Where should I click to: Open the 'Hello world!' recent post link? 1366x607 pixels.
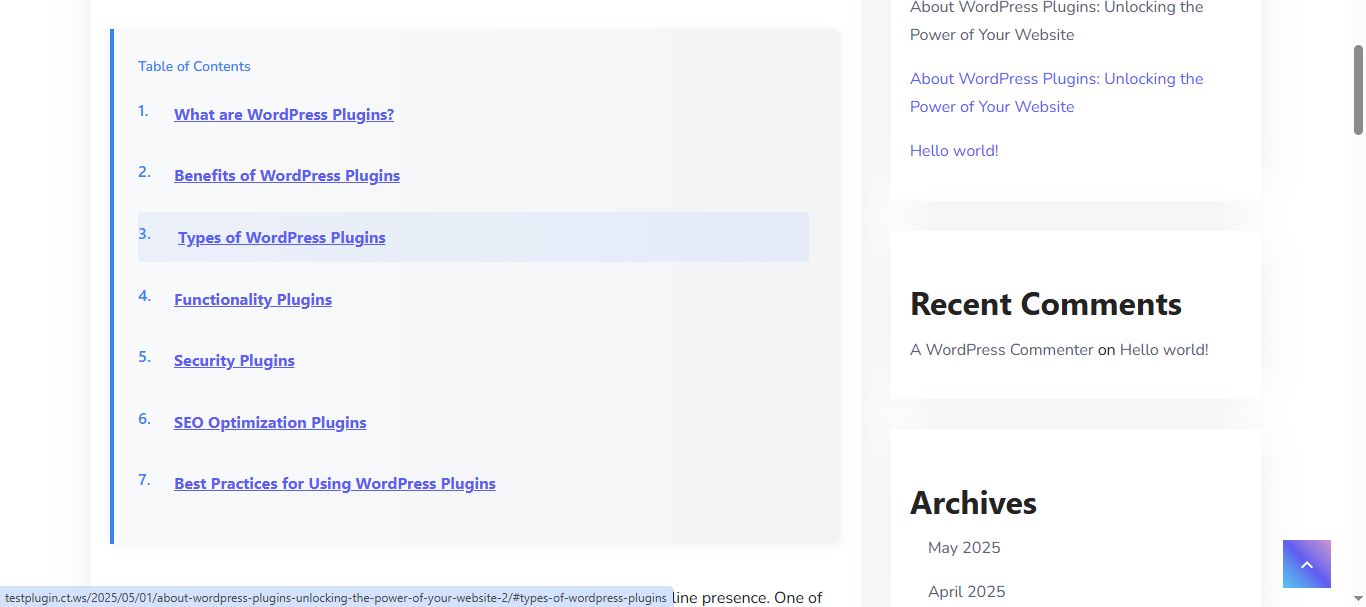[954, 150]
